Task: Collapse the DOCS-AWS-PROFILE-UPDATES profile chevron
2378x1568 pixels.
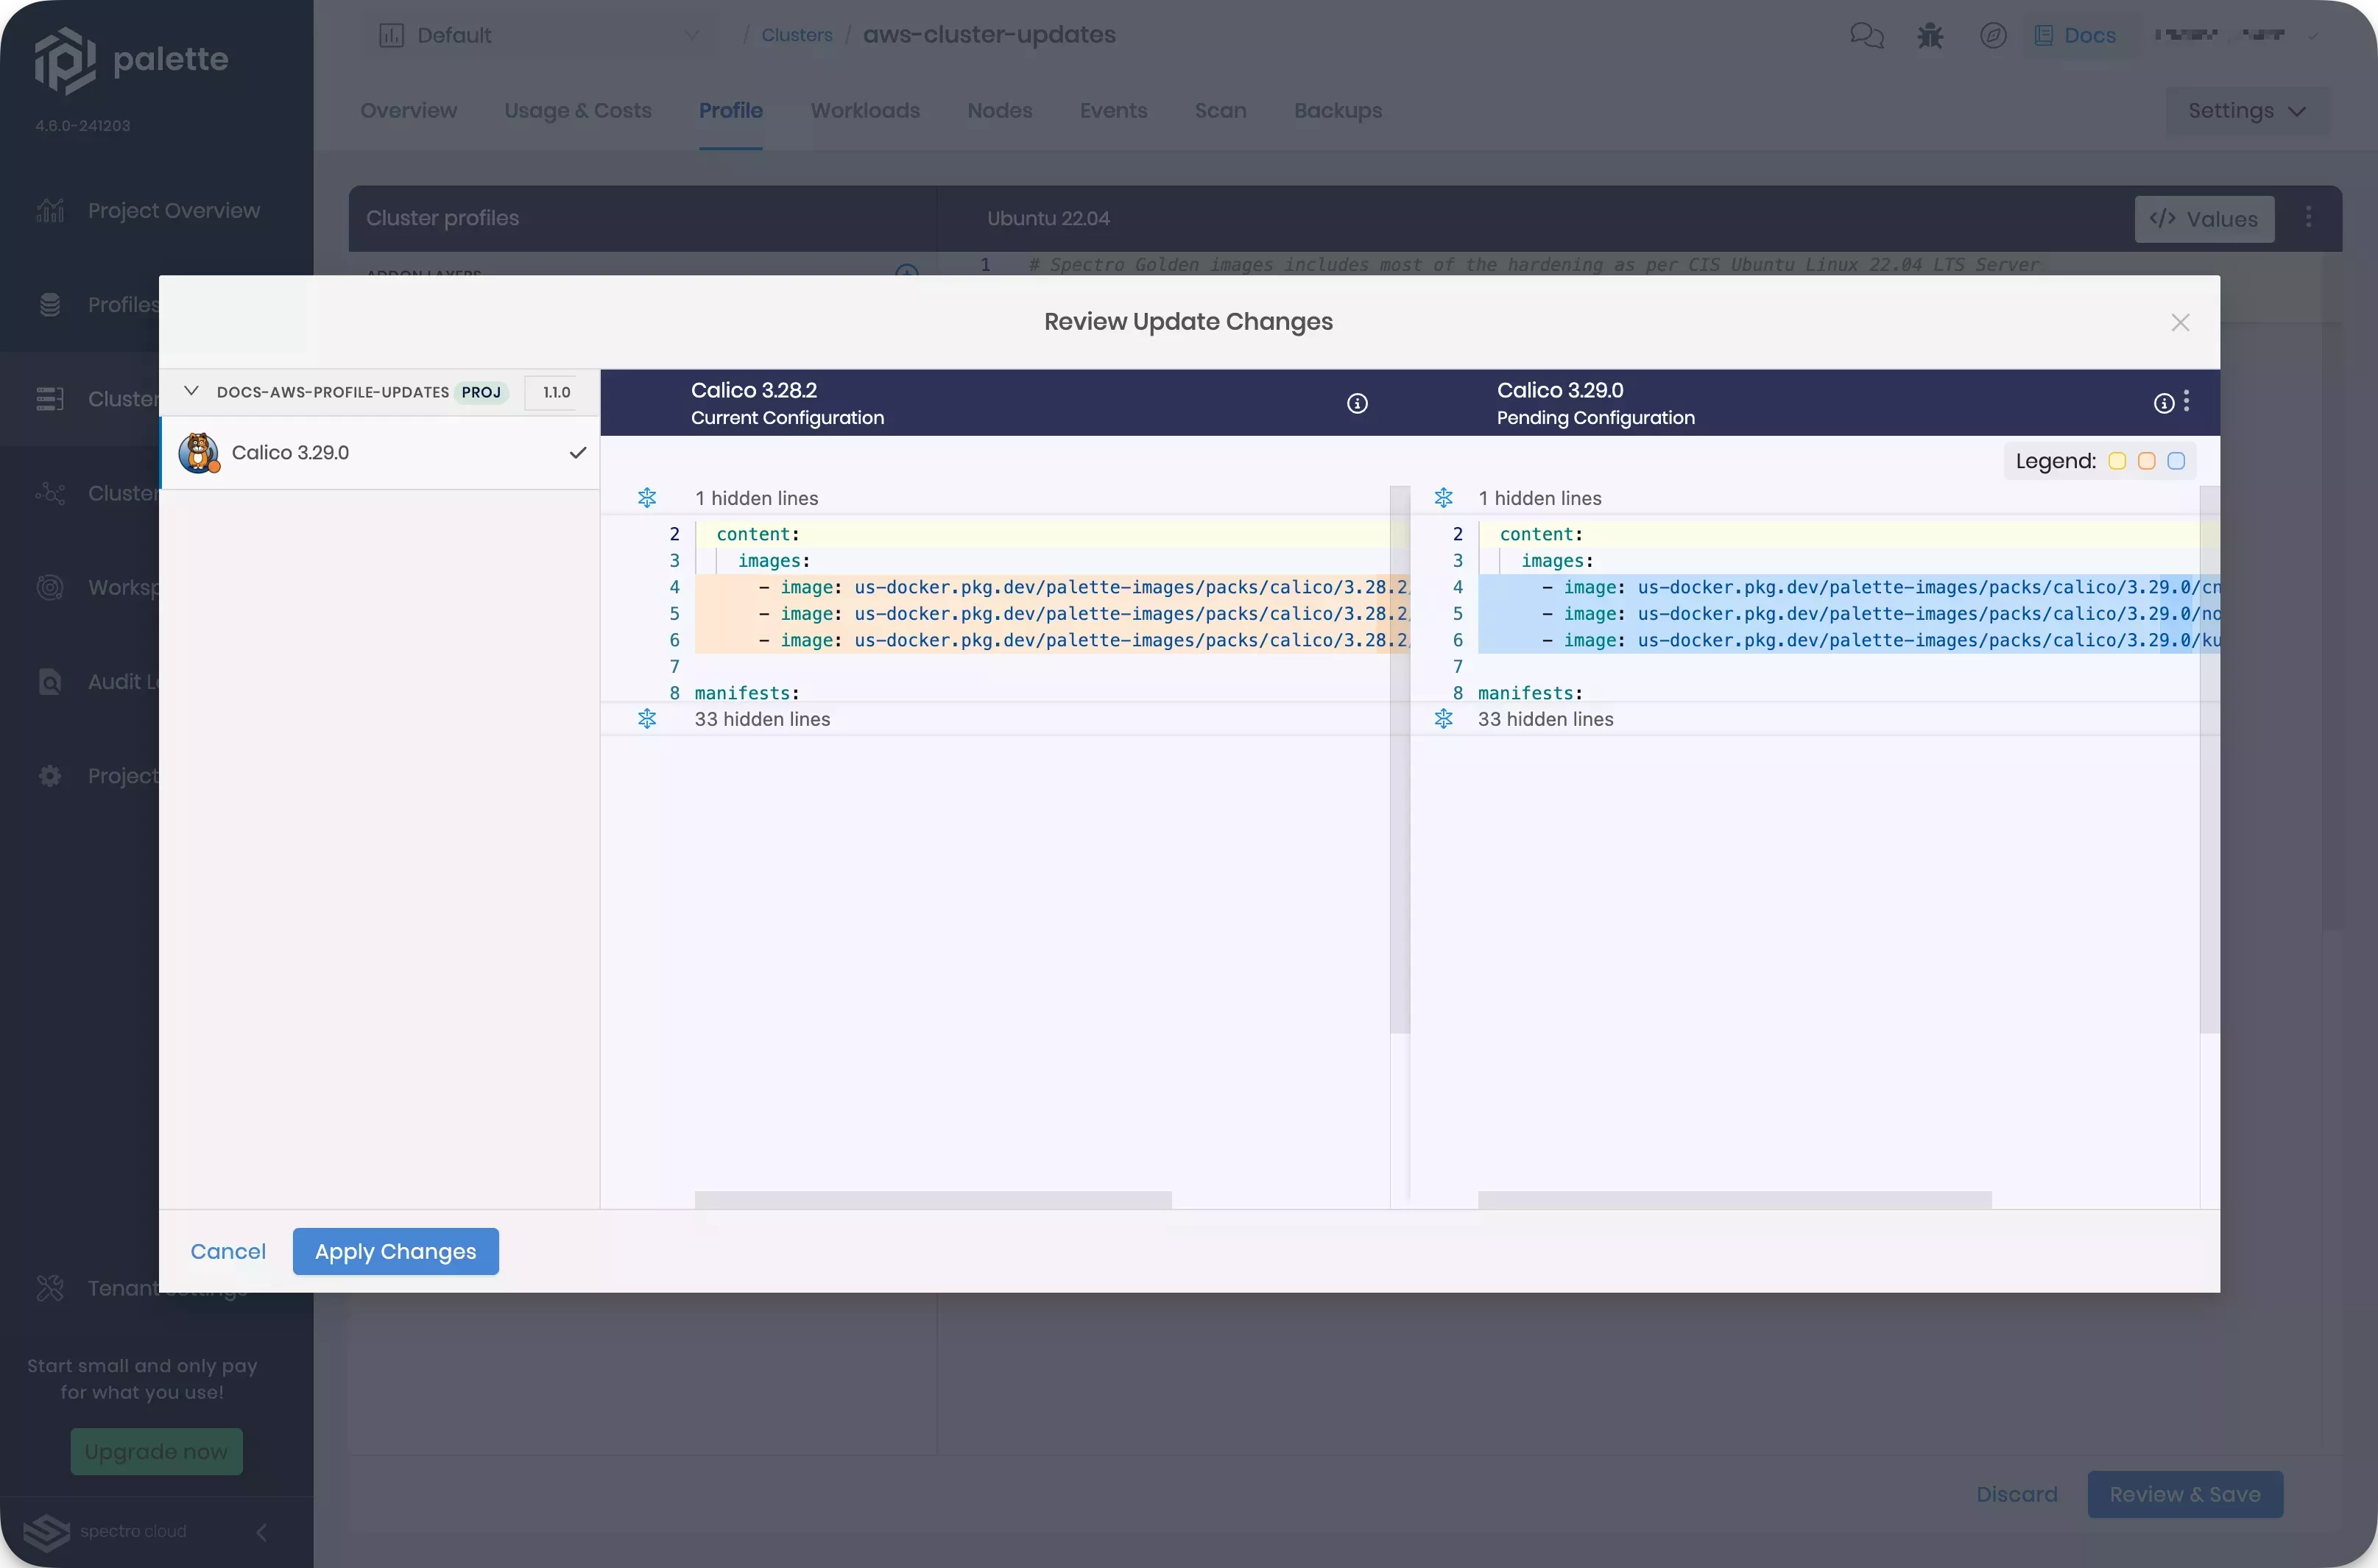Action: pos(191,391)
